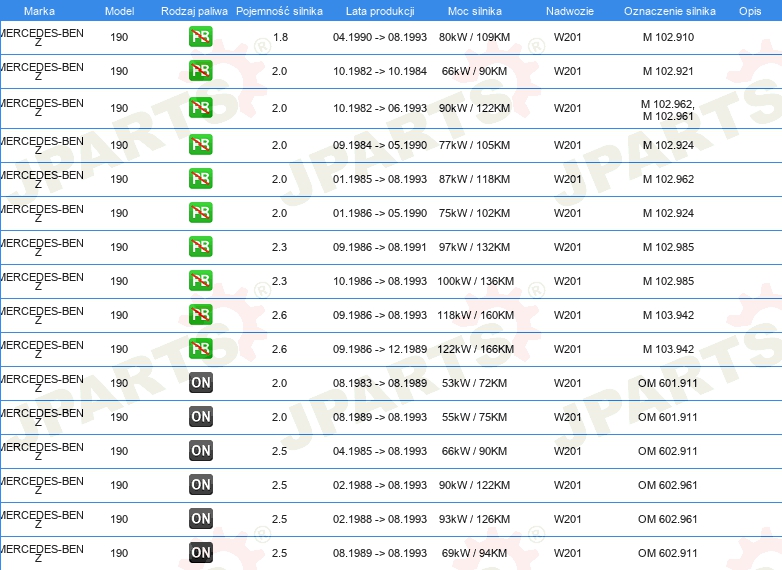The height and width of the screenshot is (570, 782).
Task: Click the Moc silnika column header
Action: click(474, 11)
